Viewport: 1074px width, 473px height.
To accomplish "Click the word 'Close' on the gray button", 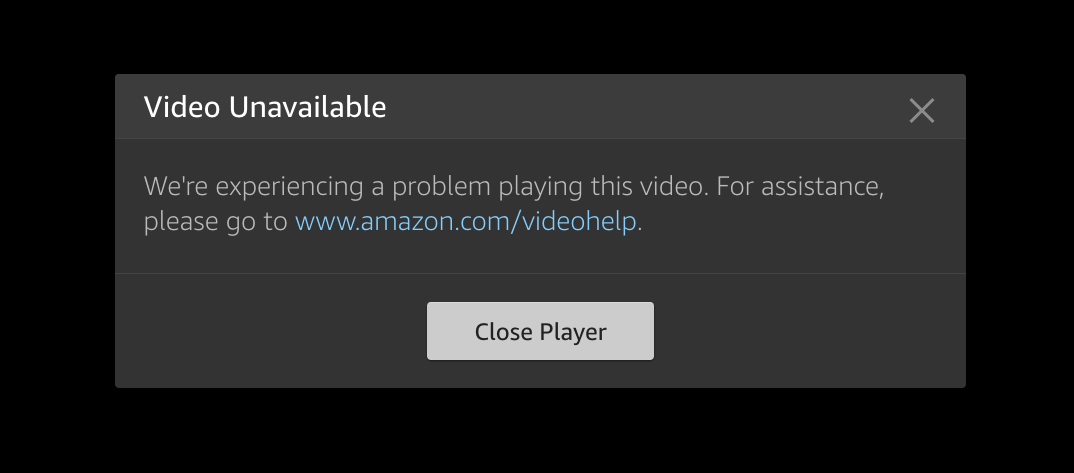I will (503, 331).
